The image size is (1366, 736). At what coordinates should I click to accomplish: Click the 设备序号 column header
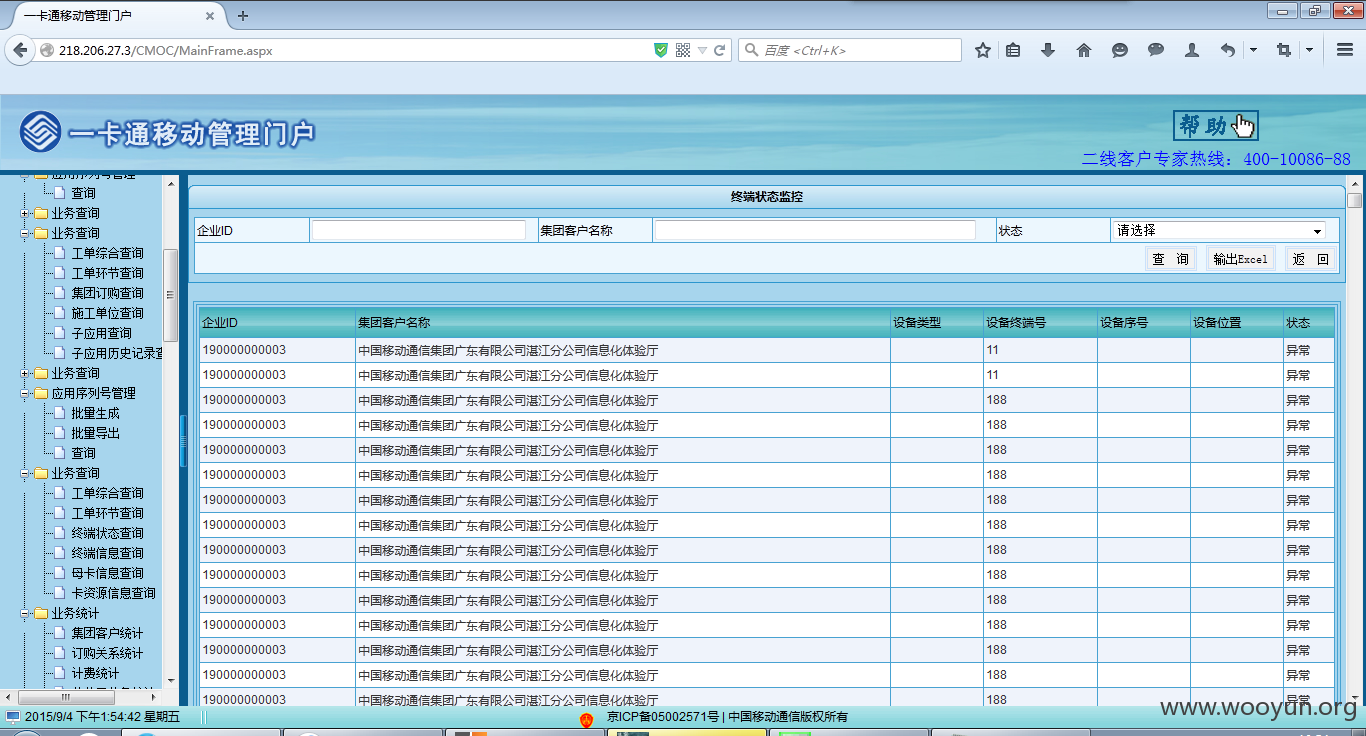pyautogui.click(x=1124, y=323)
